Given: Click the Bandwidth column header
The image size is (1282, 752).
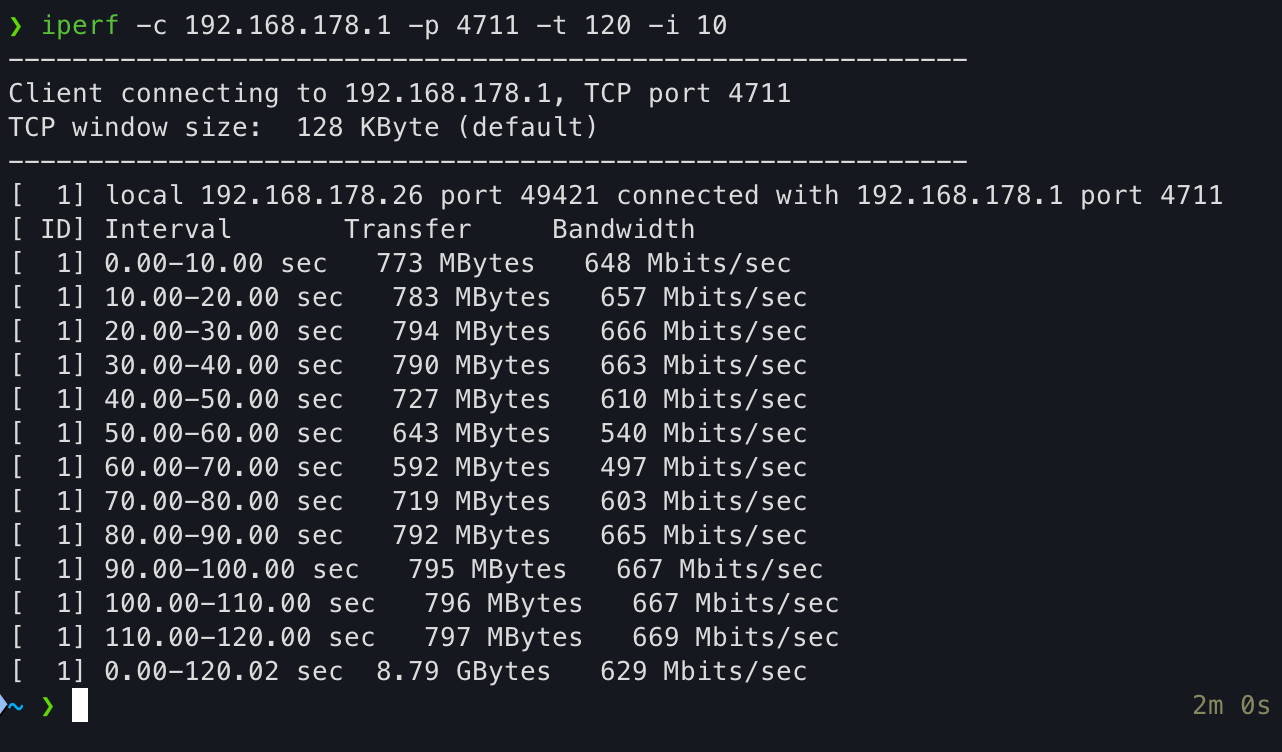Looking at the screenshot, I should (623, 229).
